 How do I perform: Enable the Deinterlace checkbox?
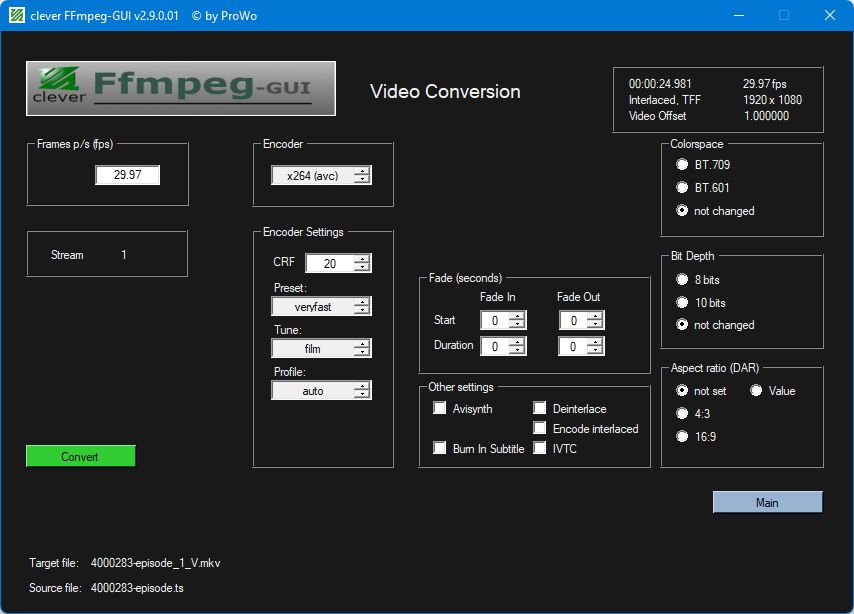540,408
